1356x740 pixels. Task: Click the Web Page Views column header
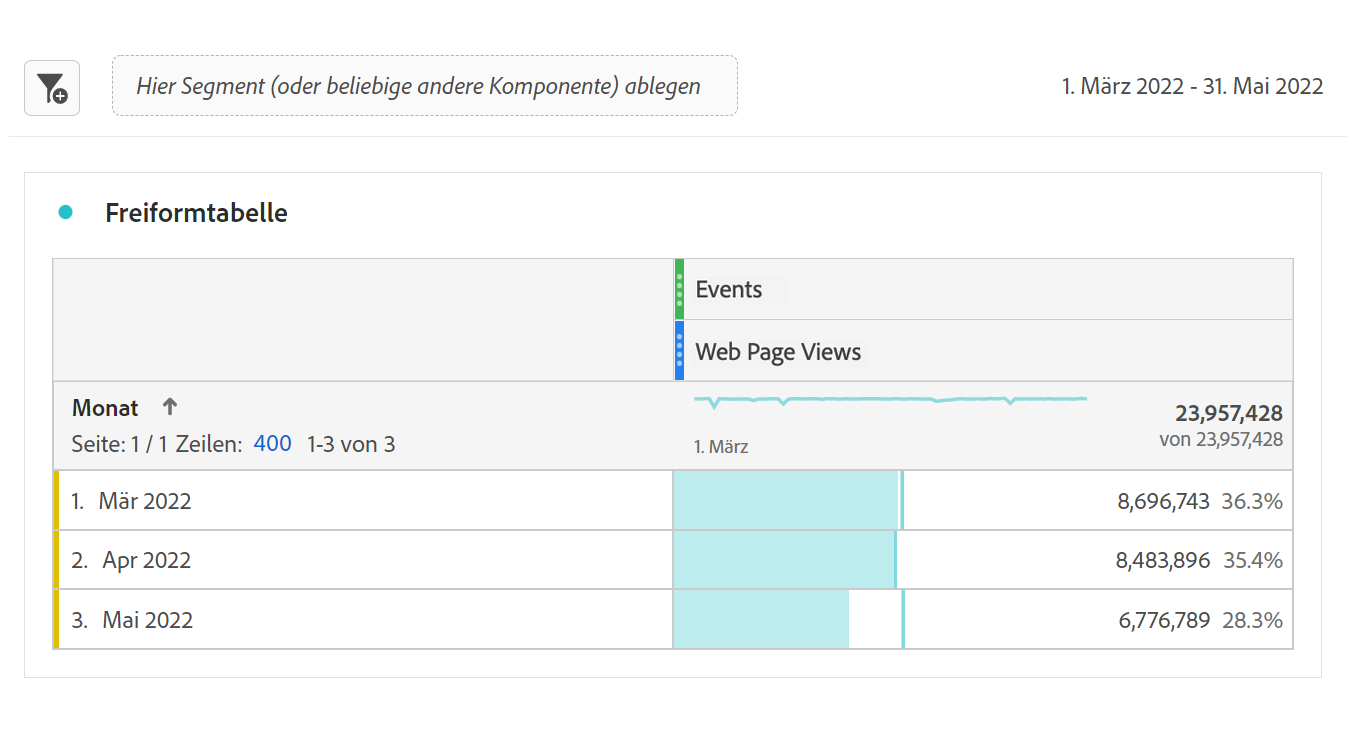click(778, 351)
